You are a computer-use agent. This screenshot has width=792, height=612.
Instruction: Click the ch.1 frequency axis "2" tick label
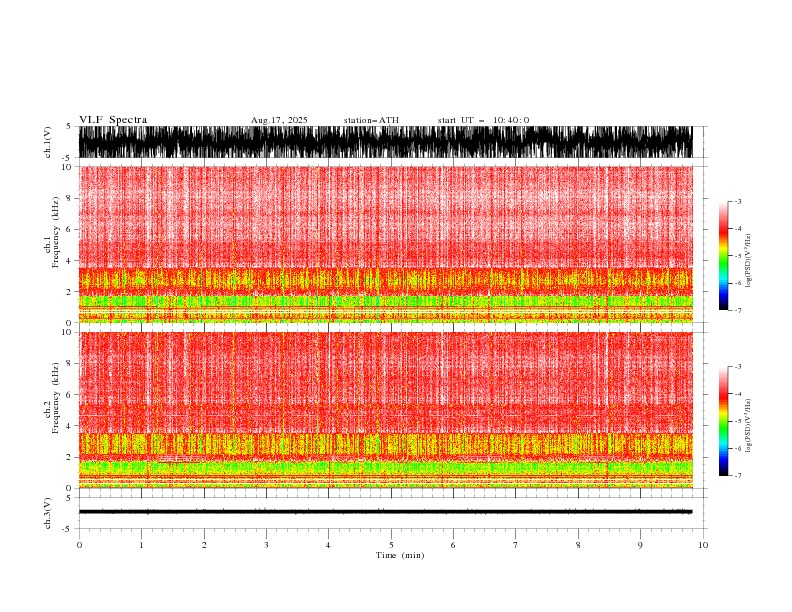[x=69, y=292]
